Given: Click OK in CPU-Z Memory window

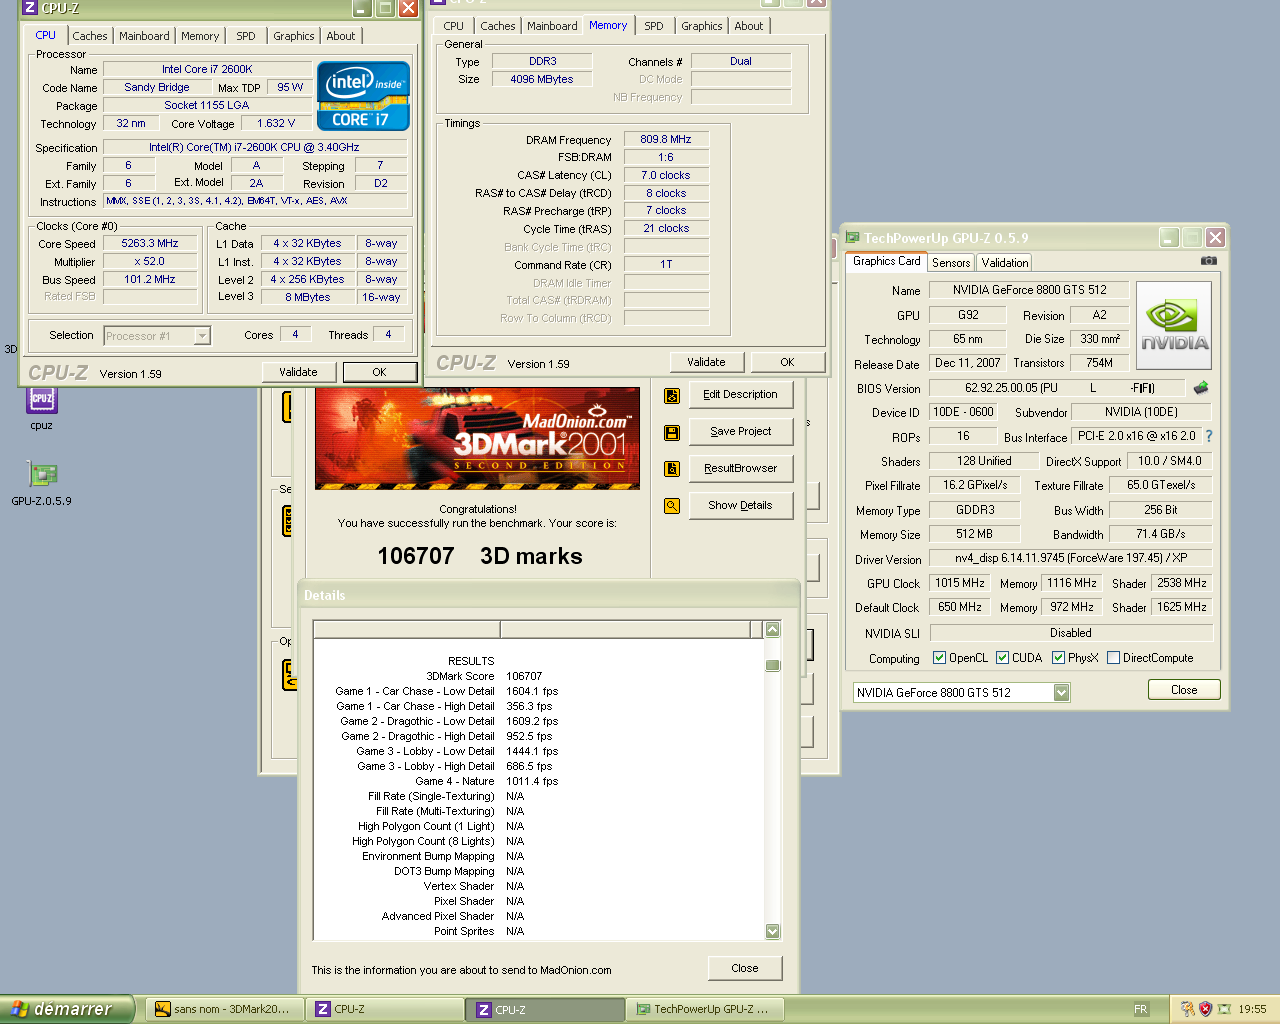Looking at the screenshot, I should pyautogui.click(x=787, y=362).
